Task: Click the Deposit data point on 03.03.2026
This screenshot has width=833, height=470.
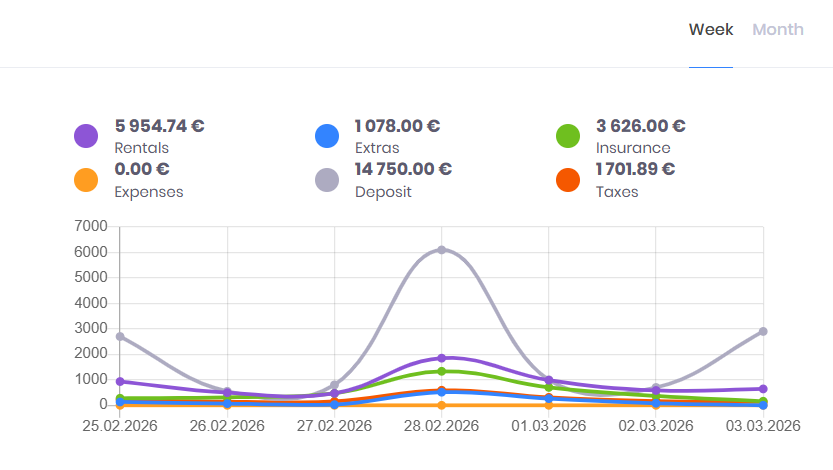Action: coord(762,331)
